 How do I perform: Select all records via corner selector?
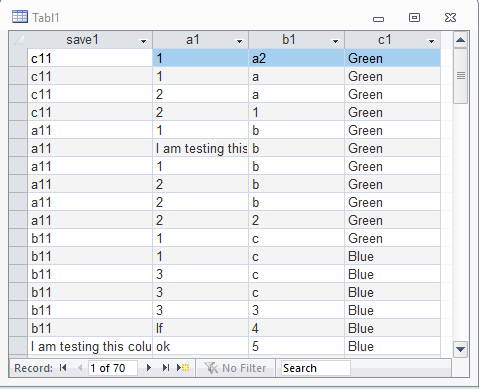click(18, 40)
